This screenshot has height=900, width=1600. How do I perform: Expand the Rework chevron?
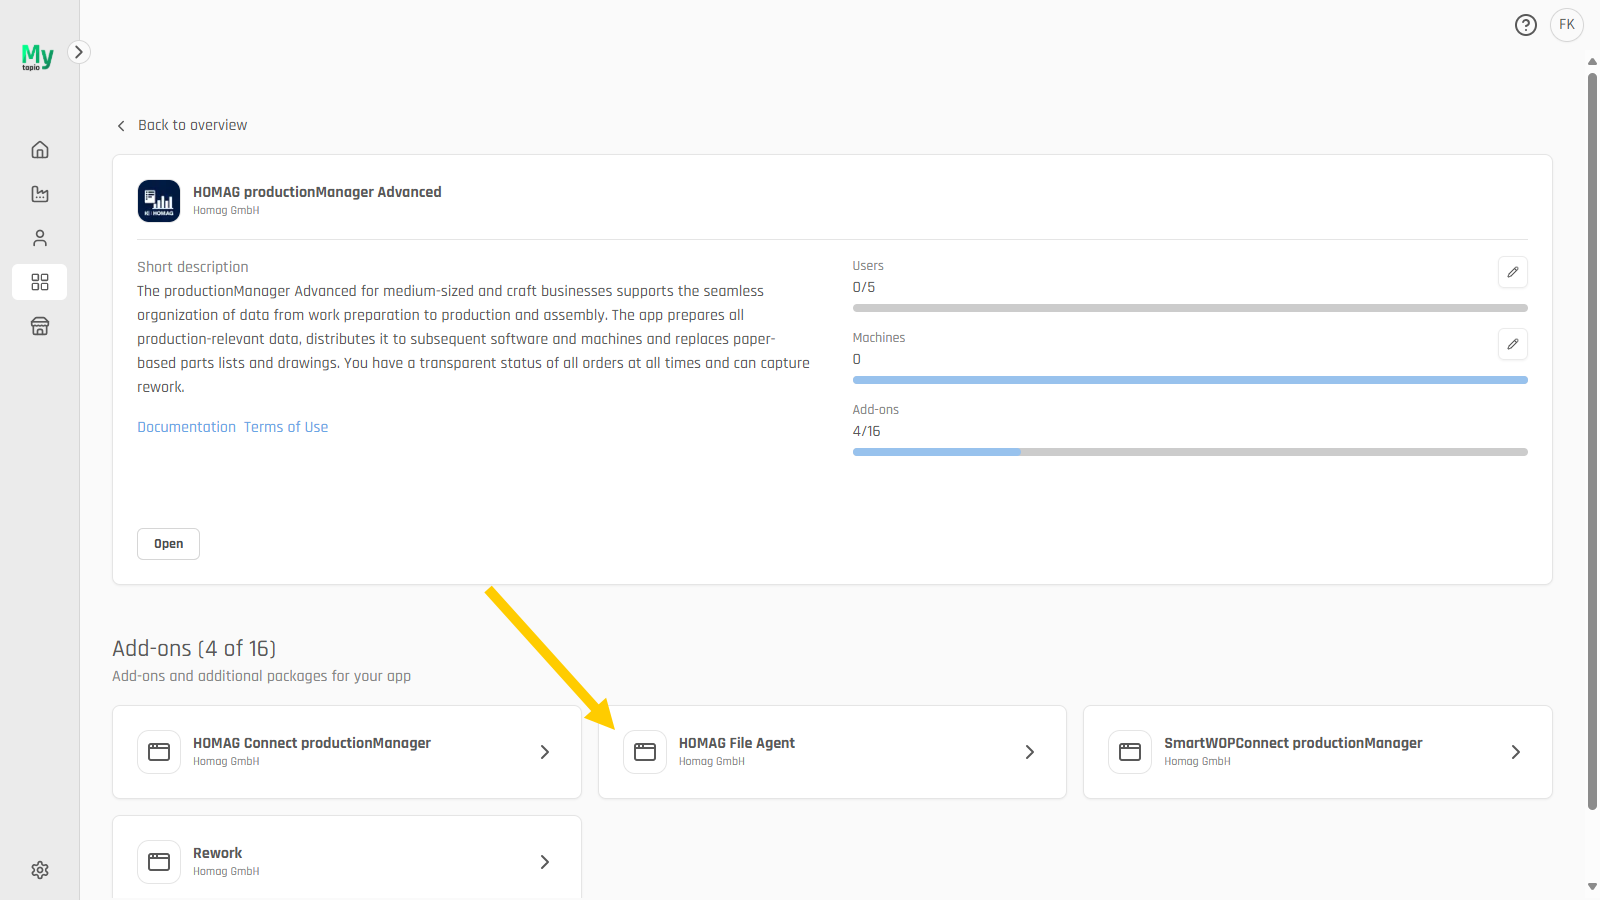545,862
